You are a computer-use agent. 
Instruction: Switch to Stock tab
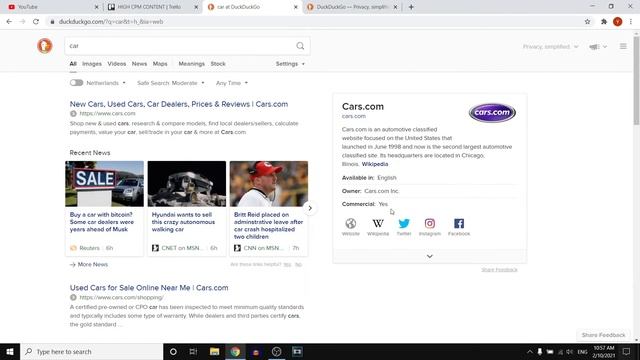[218, 64]
